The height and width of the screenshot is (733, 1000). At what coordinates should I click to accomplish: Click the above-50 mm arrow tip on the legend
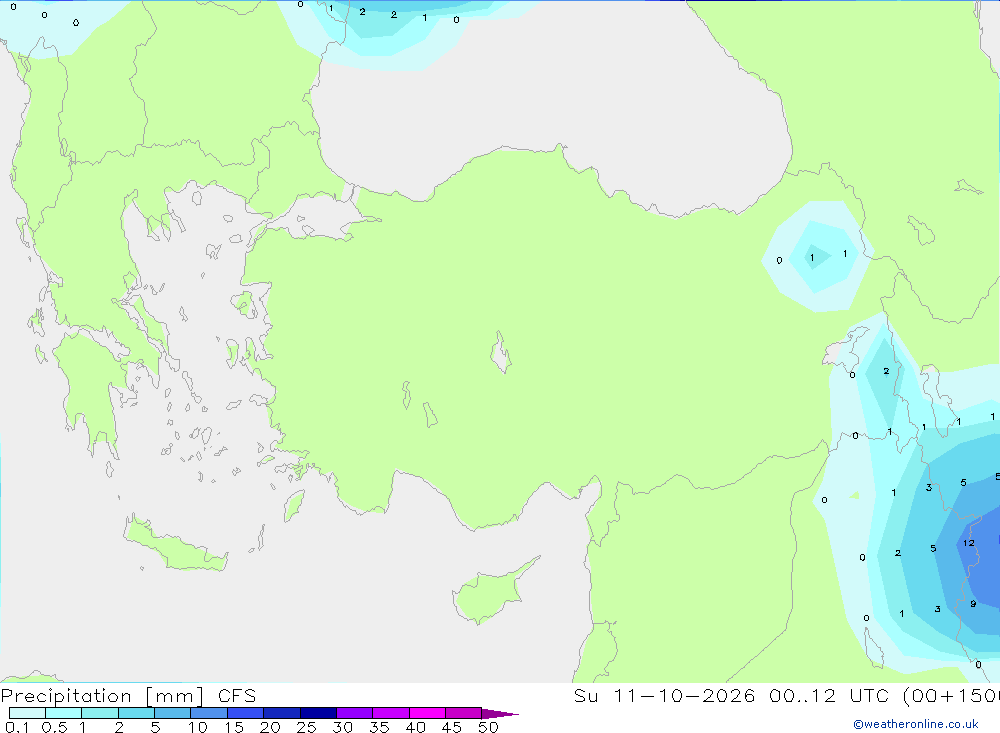pos(500,714)
